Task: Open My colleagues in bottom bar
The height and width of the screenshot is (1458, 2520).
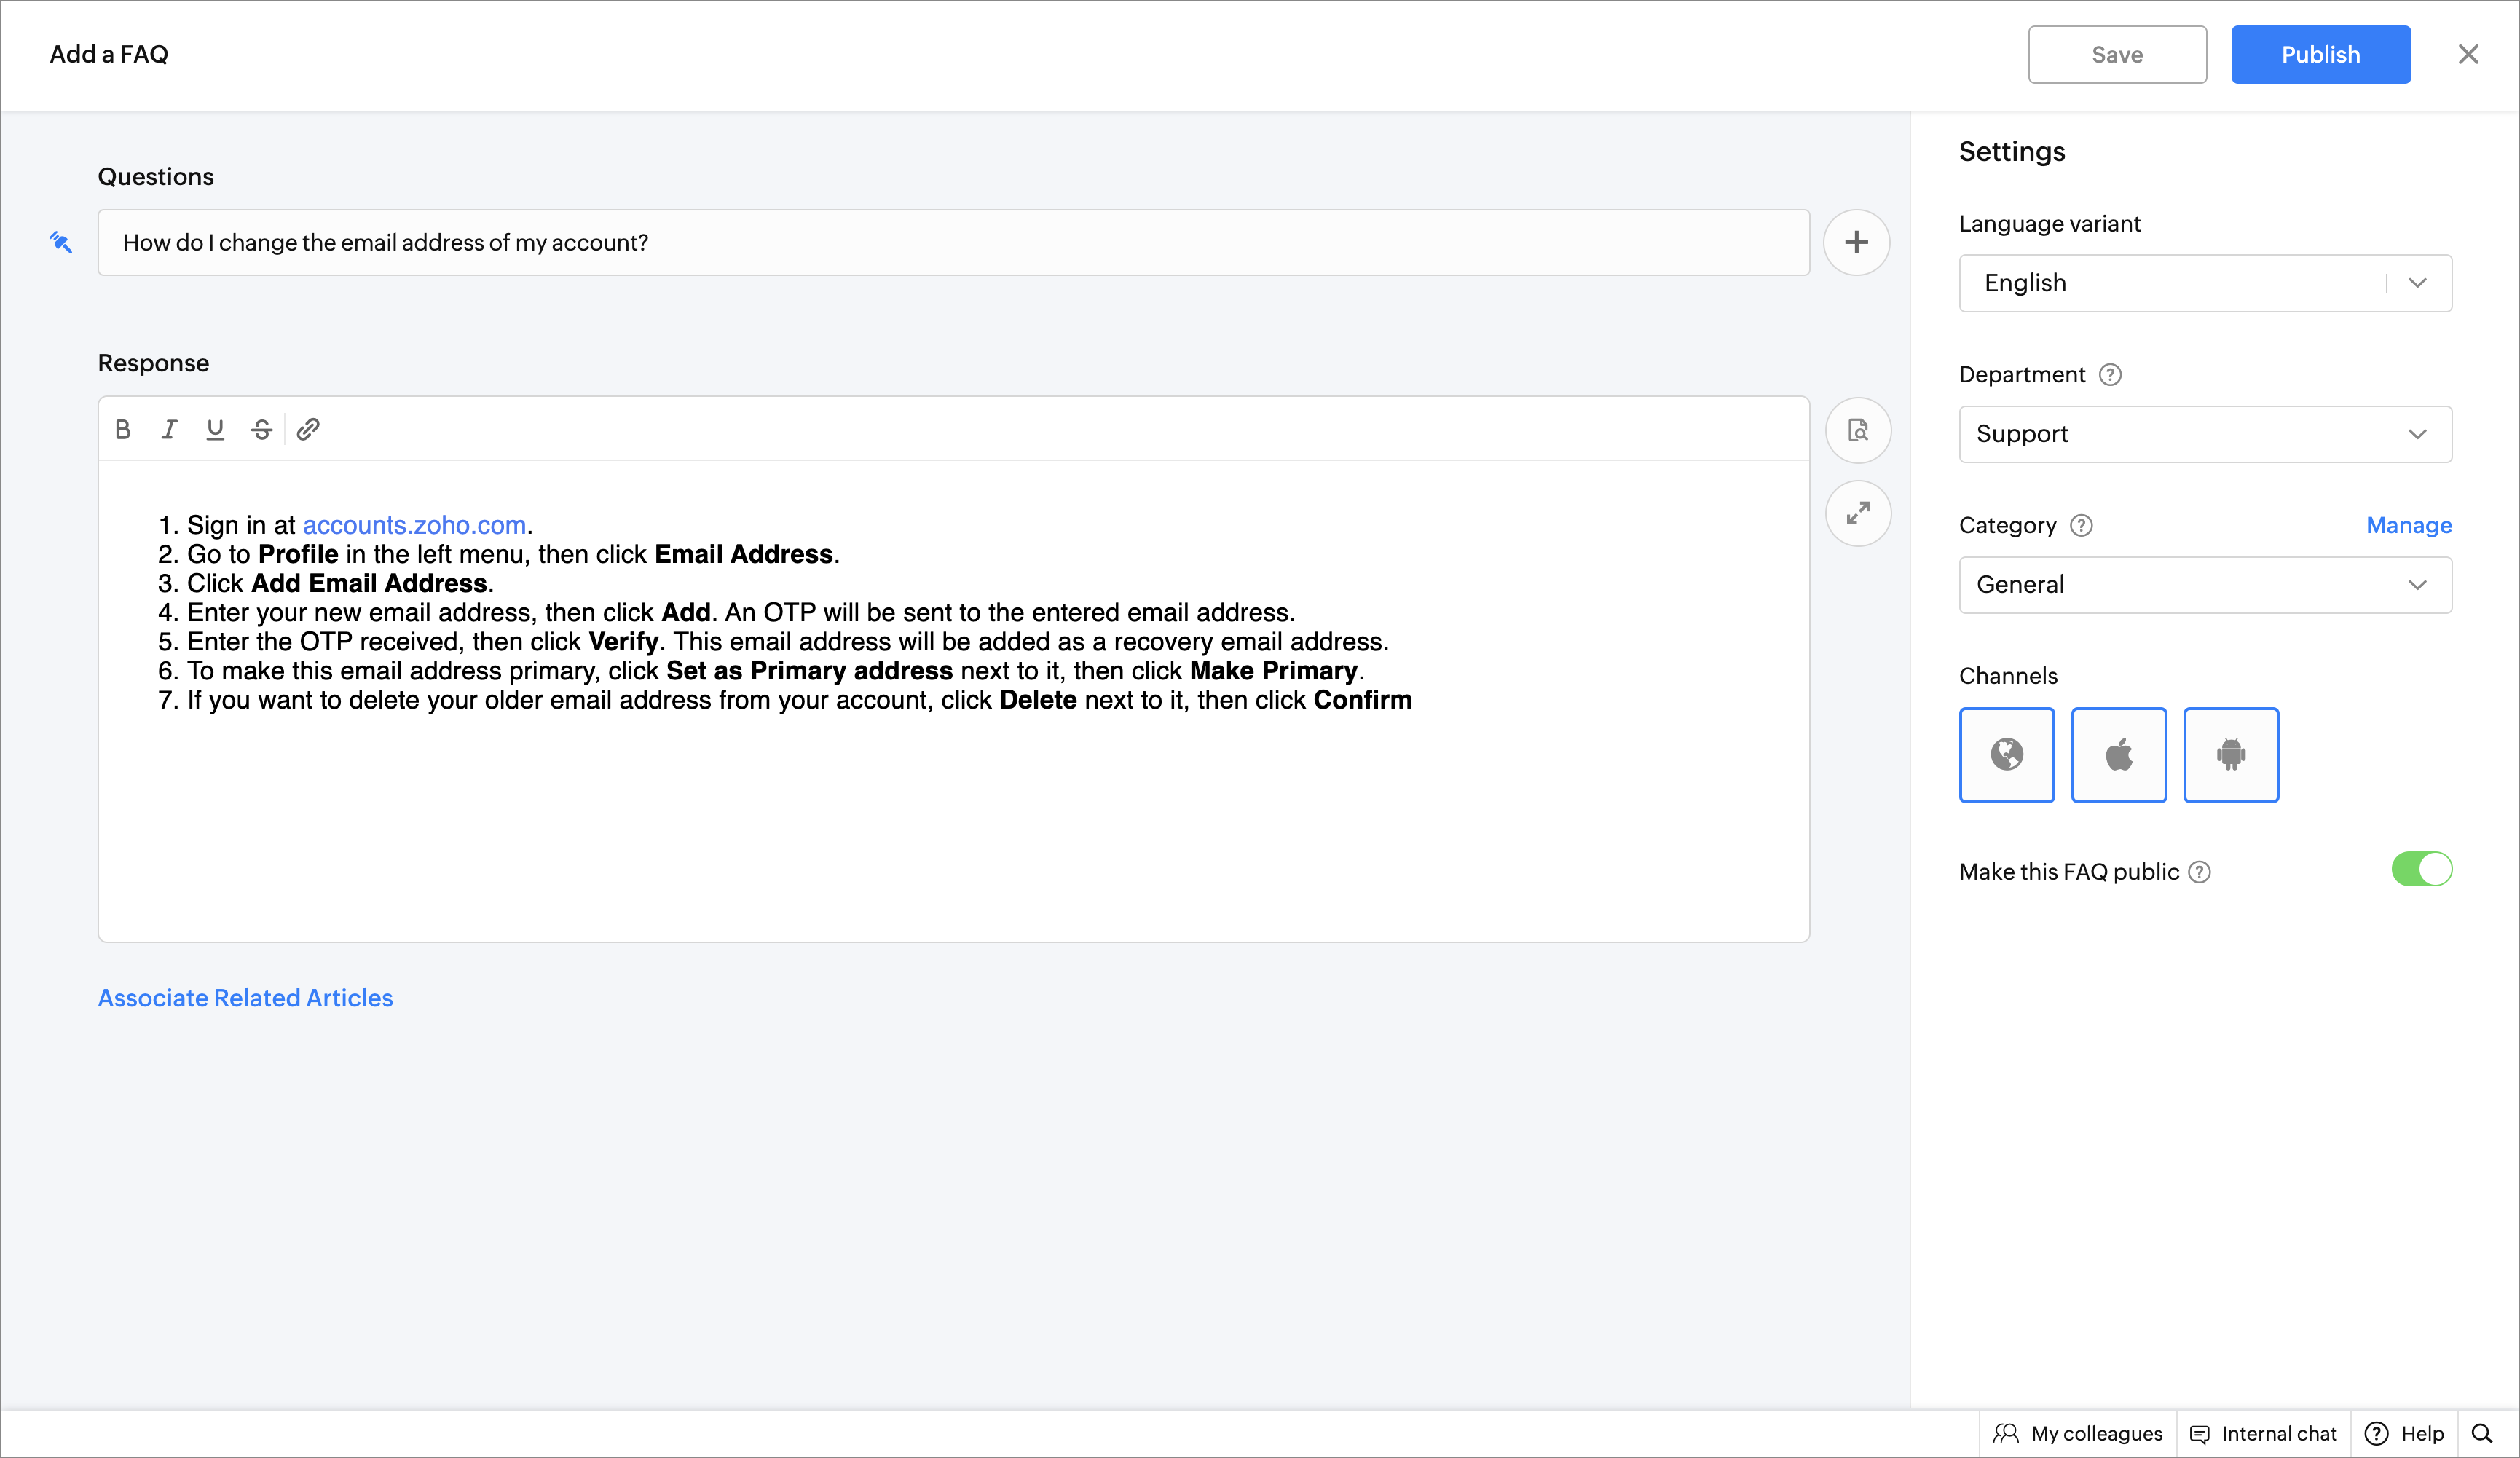Action: pyautogui.click(x=2078, y=1433)
